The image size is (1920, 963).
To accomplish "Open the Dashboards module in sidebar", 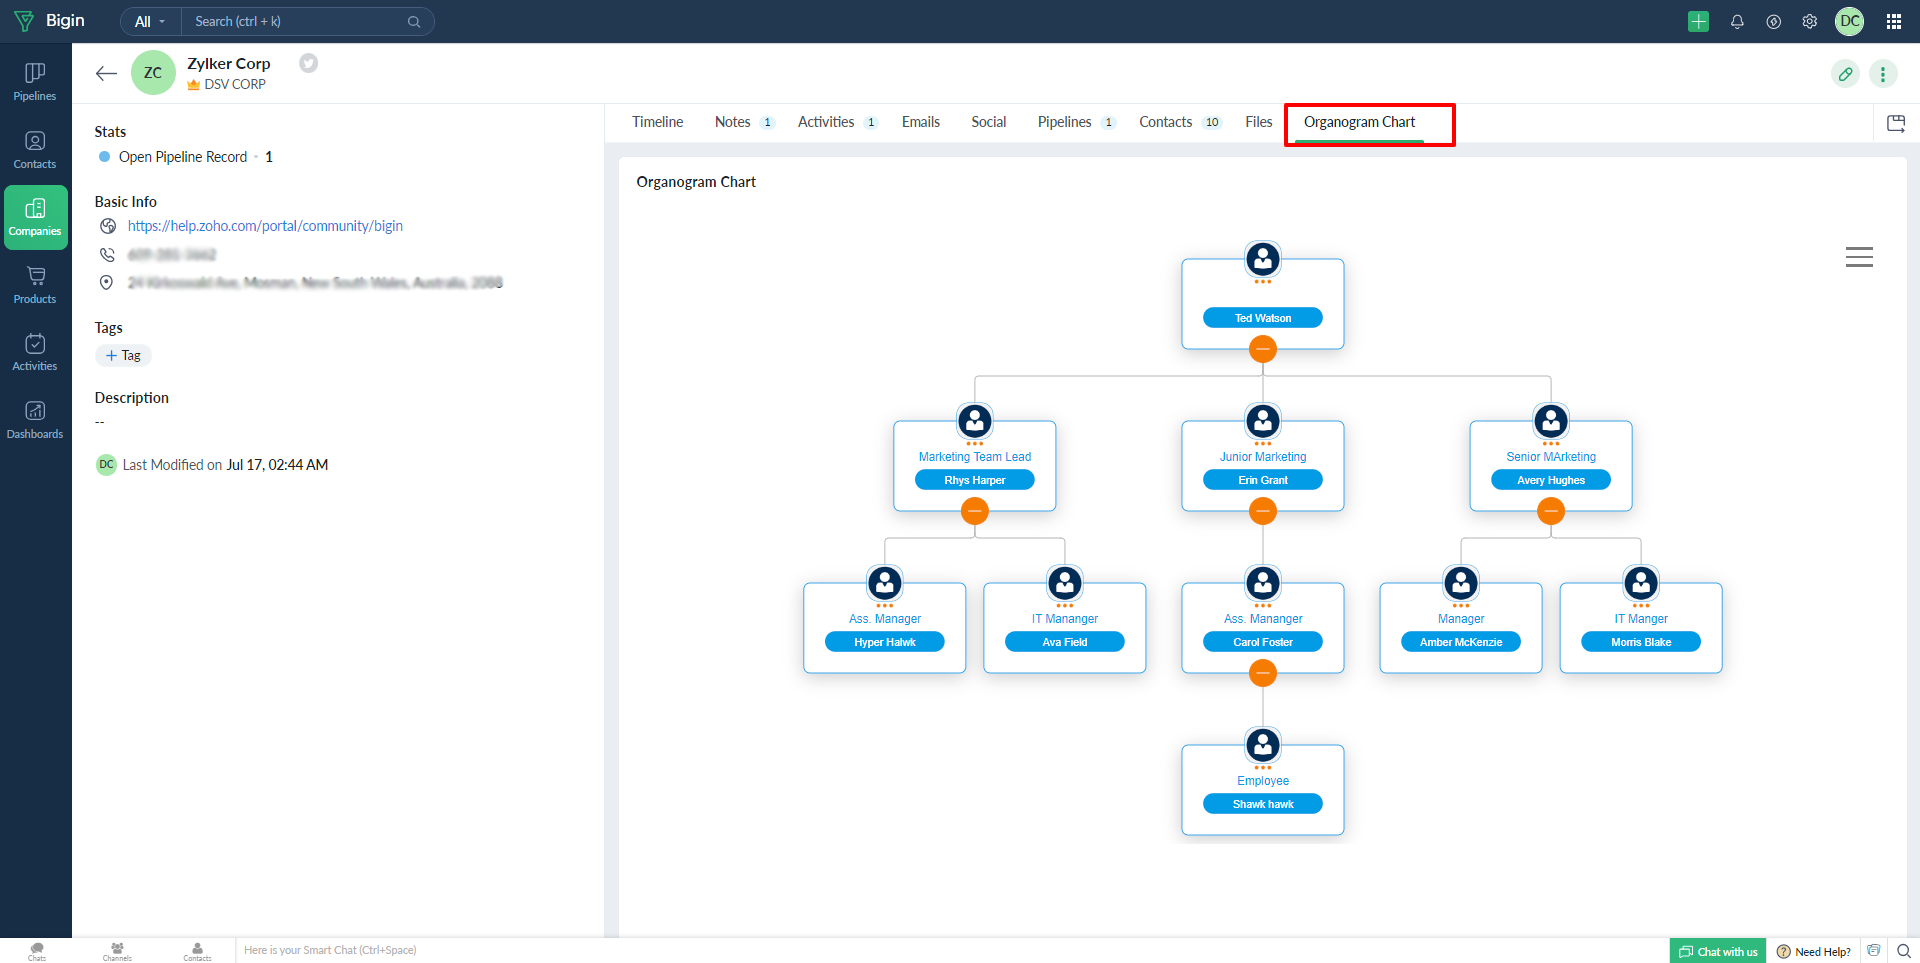I will coord(35,420).
